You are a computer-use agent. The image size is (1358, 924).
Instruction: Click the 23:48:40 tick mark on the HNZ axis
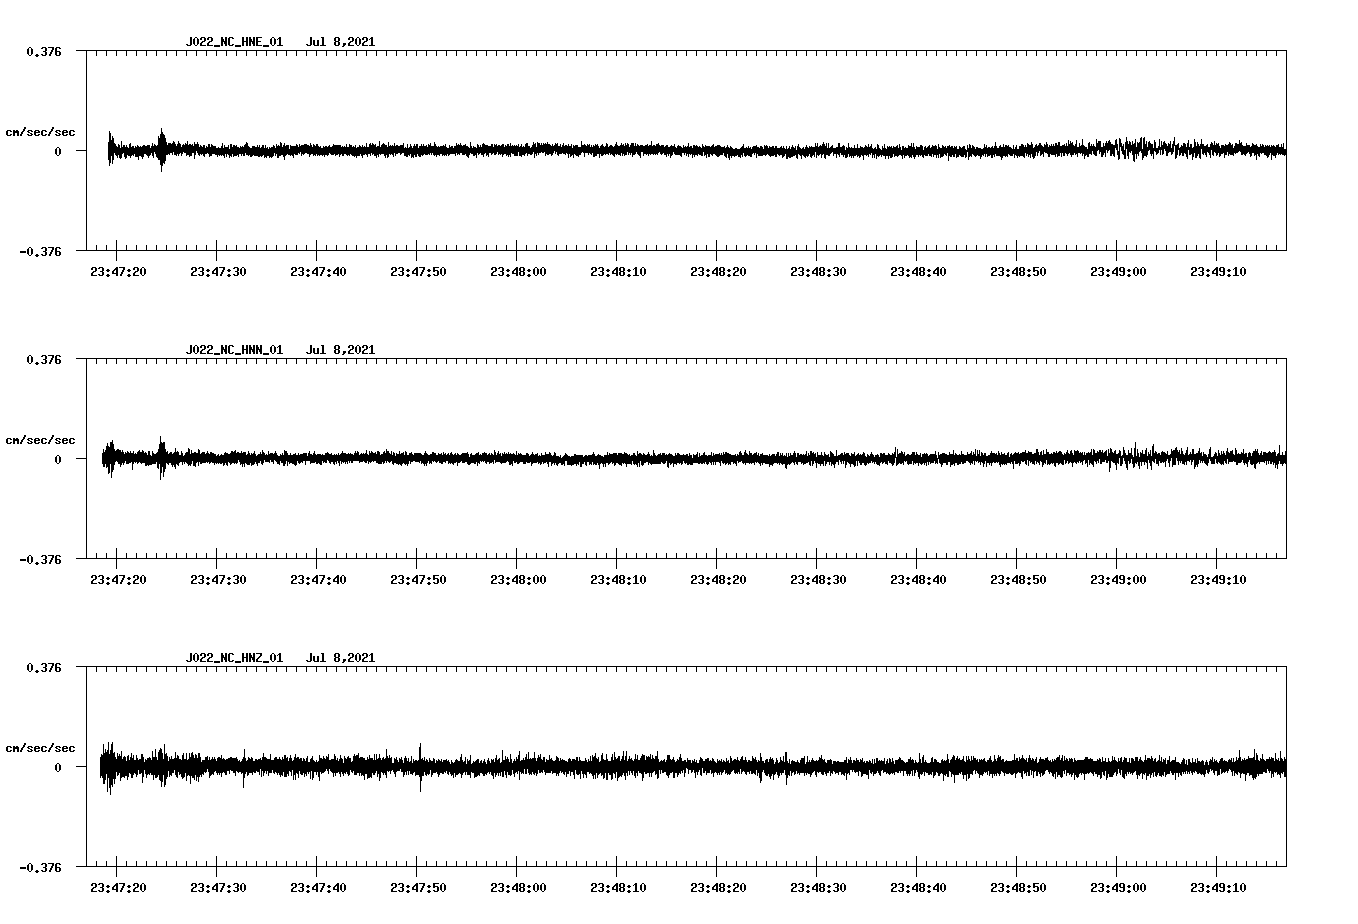tap(915, 872)
